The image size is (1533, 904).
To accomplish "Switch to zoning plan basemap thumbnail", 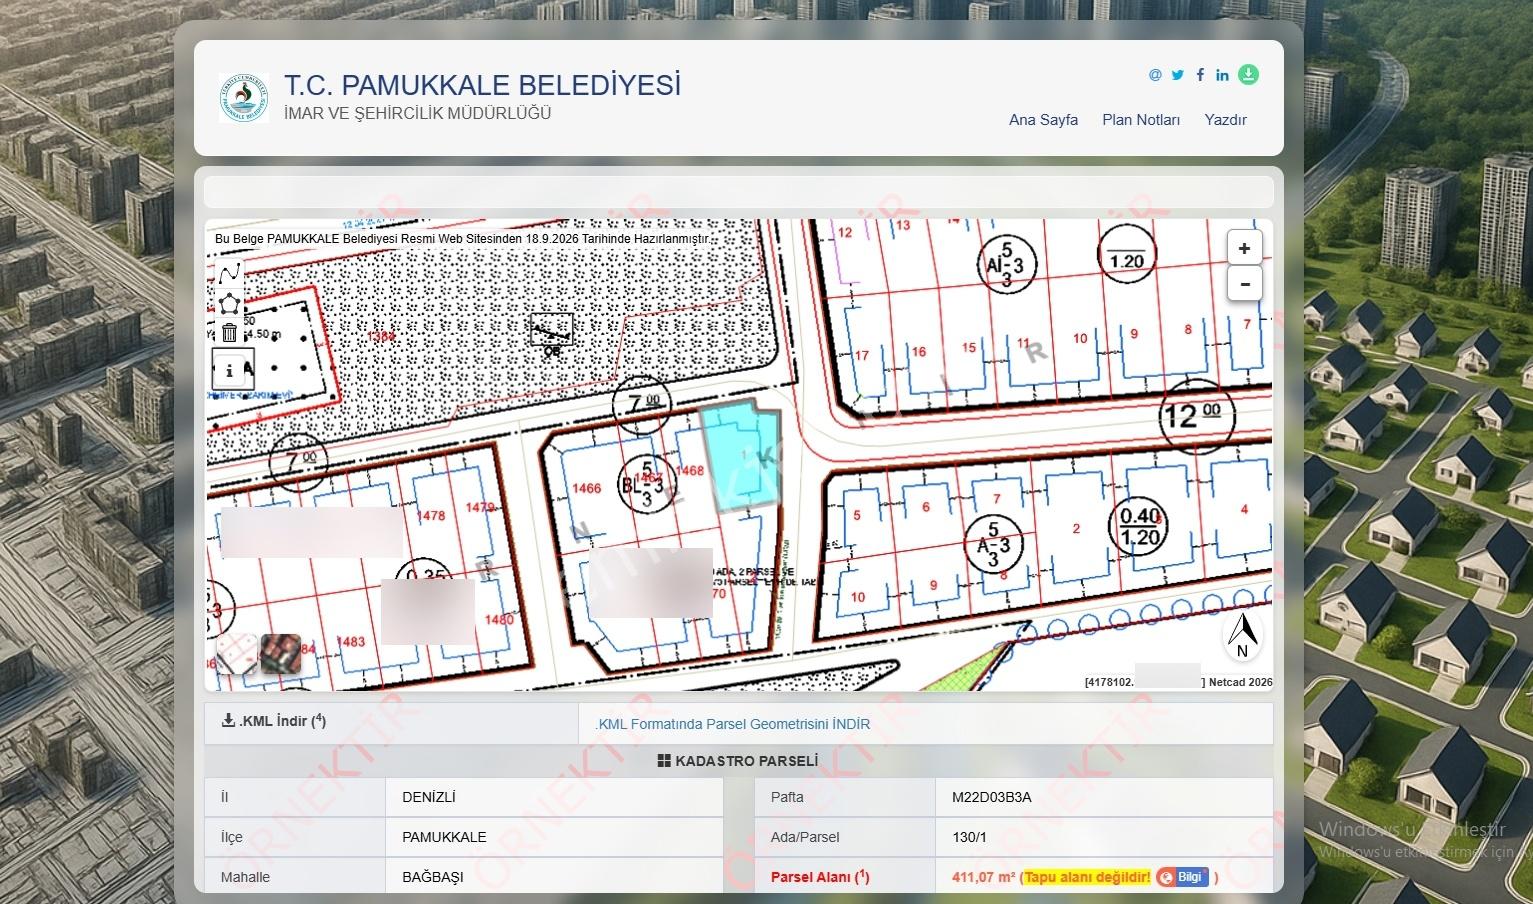I will coord(237,654).
